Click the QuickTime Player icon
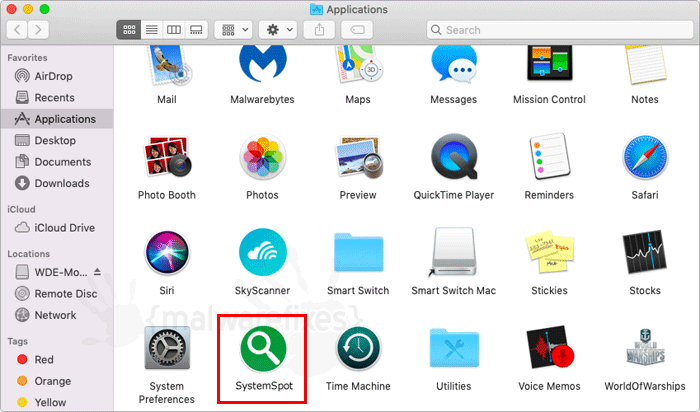700x412 pixels. click(x=454, y=157)
